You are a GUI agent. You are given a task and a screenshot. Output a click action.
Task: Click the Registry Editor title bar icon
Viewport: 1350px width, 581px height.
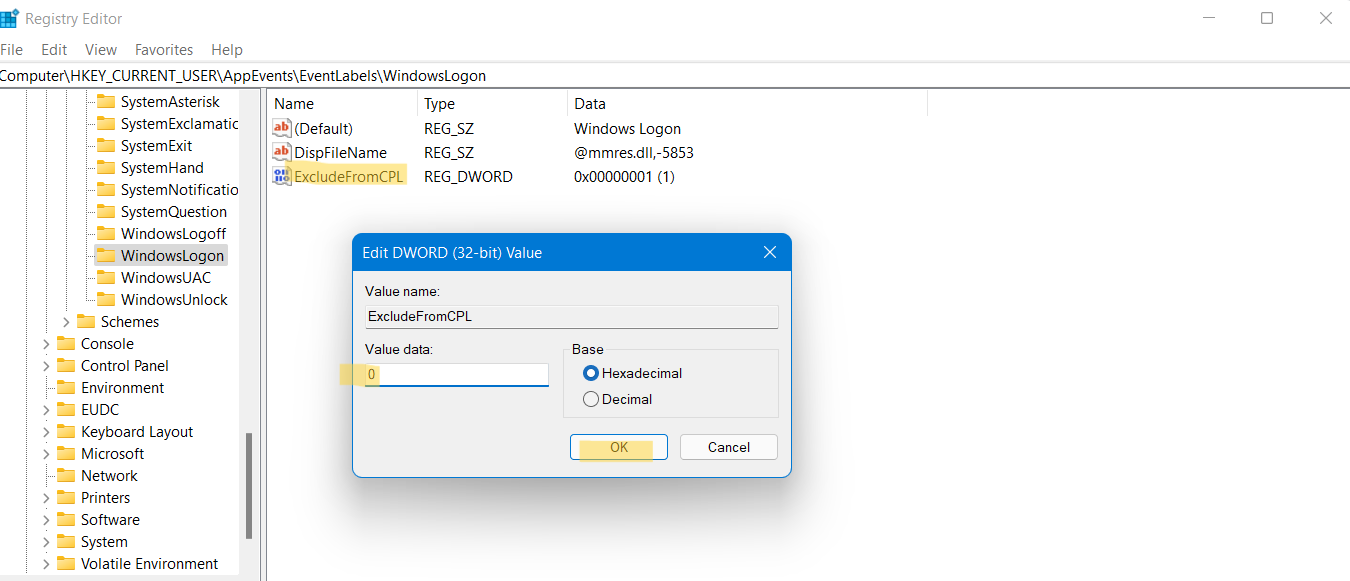point(10,17)
